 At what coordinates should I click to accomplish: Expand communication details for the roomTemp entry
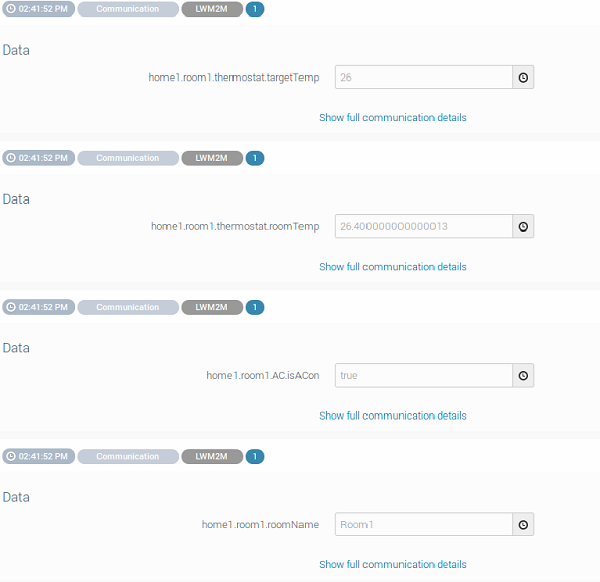[392, 266]
